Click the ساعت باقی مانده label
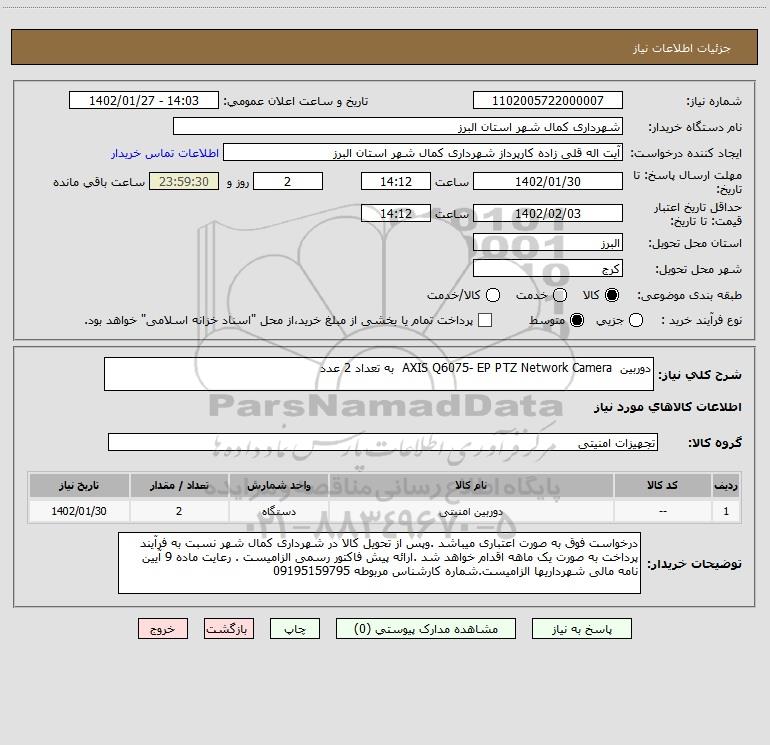770x745 pixels. pyautogui.click(x=99, y=182)
